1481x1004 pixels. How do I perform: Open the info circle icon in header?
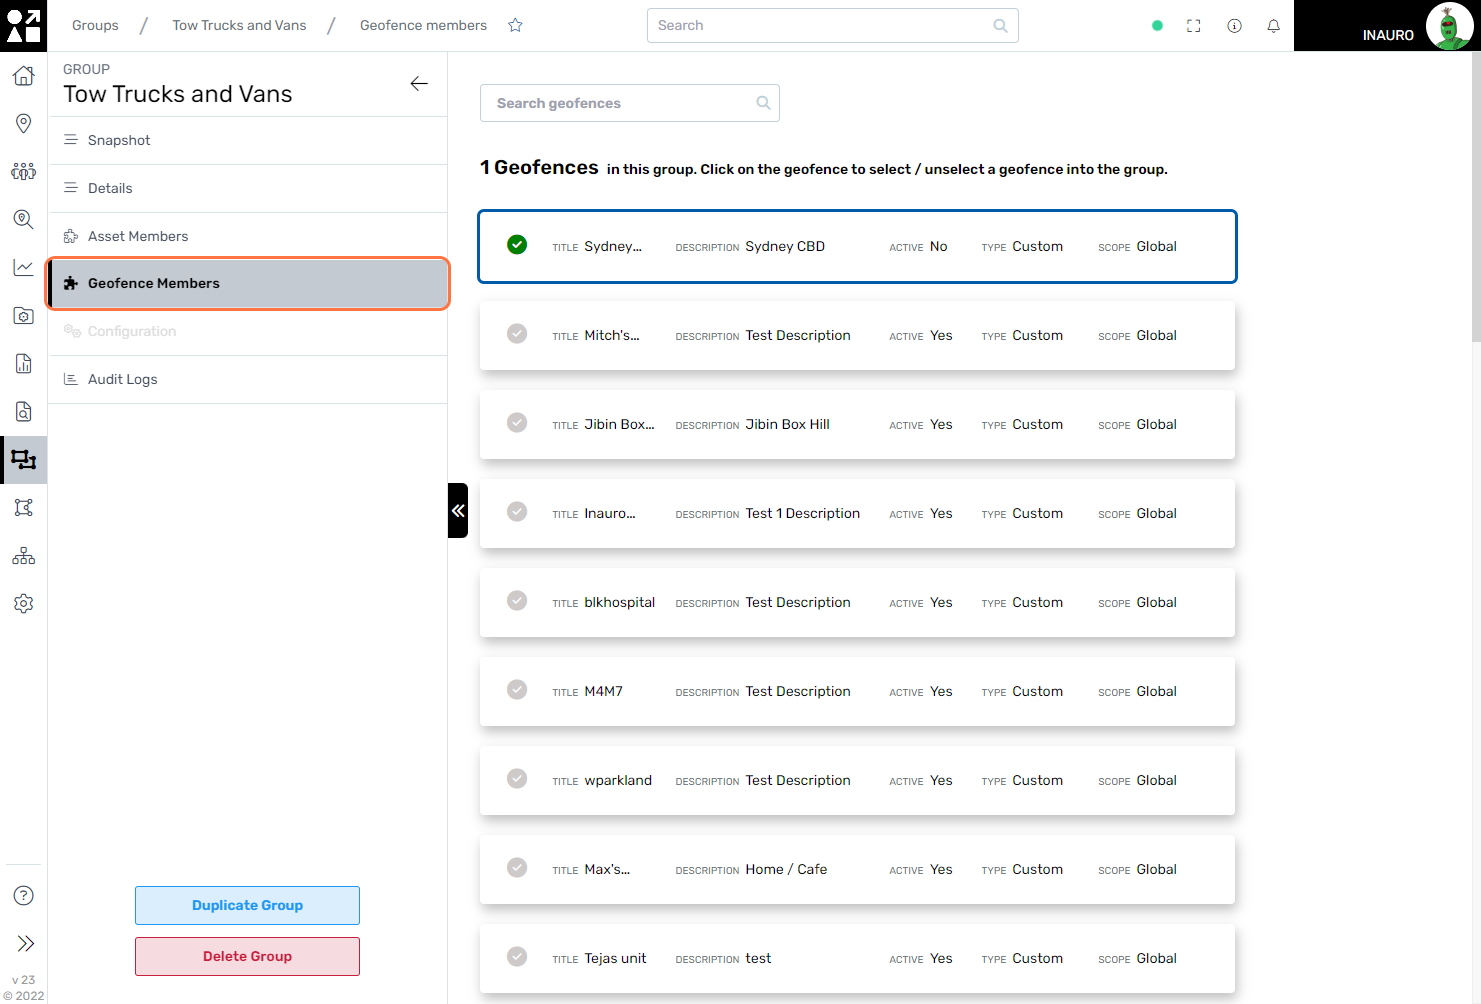pyautogui.click(x=1234, y=26)
